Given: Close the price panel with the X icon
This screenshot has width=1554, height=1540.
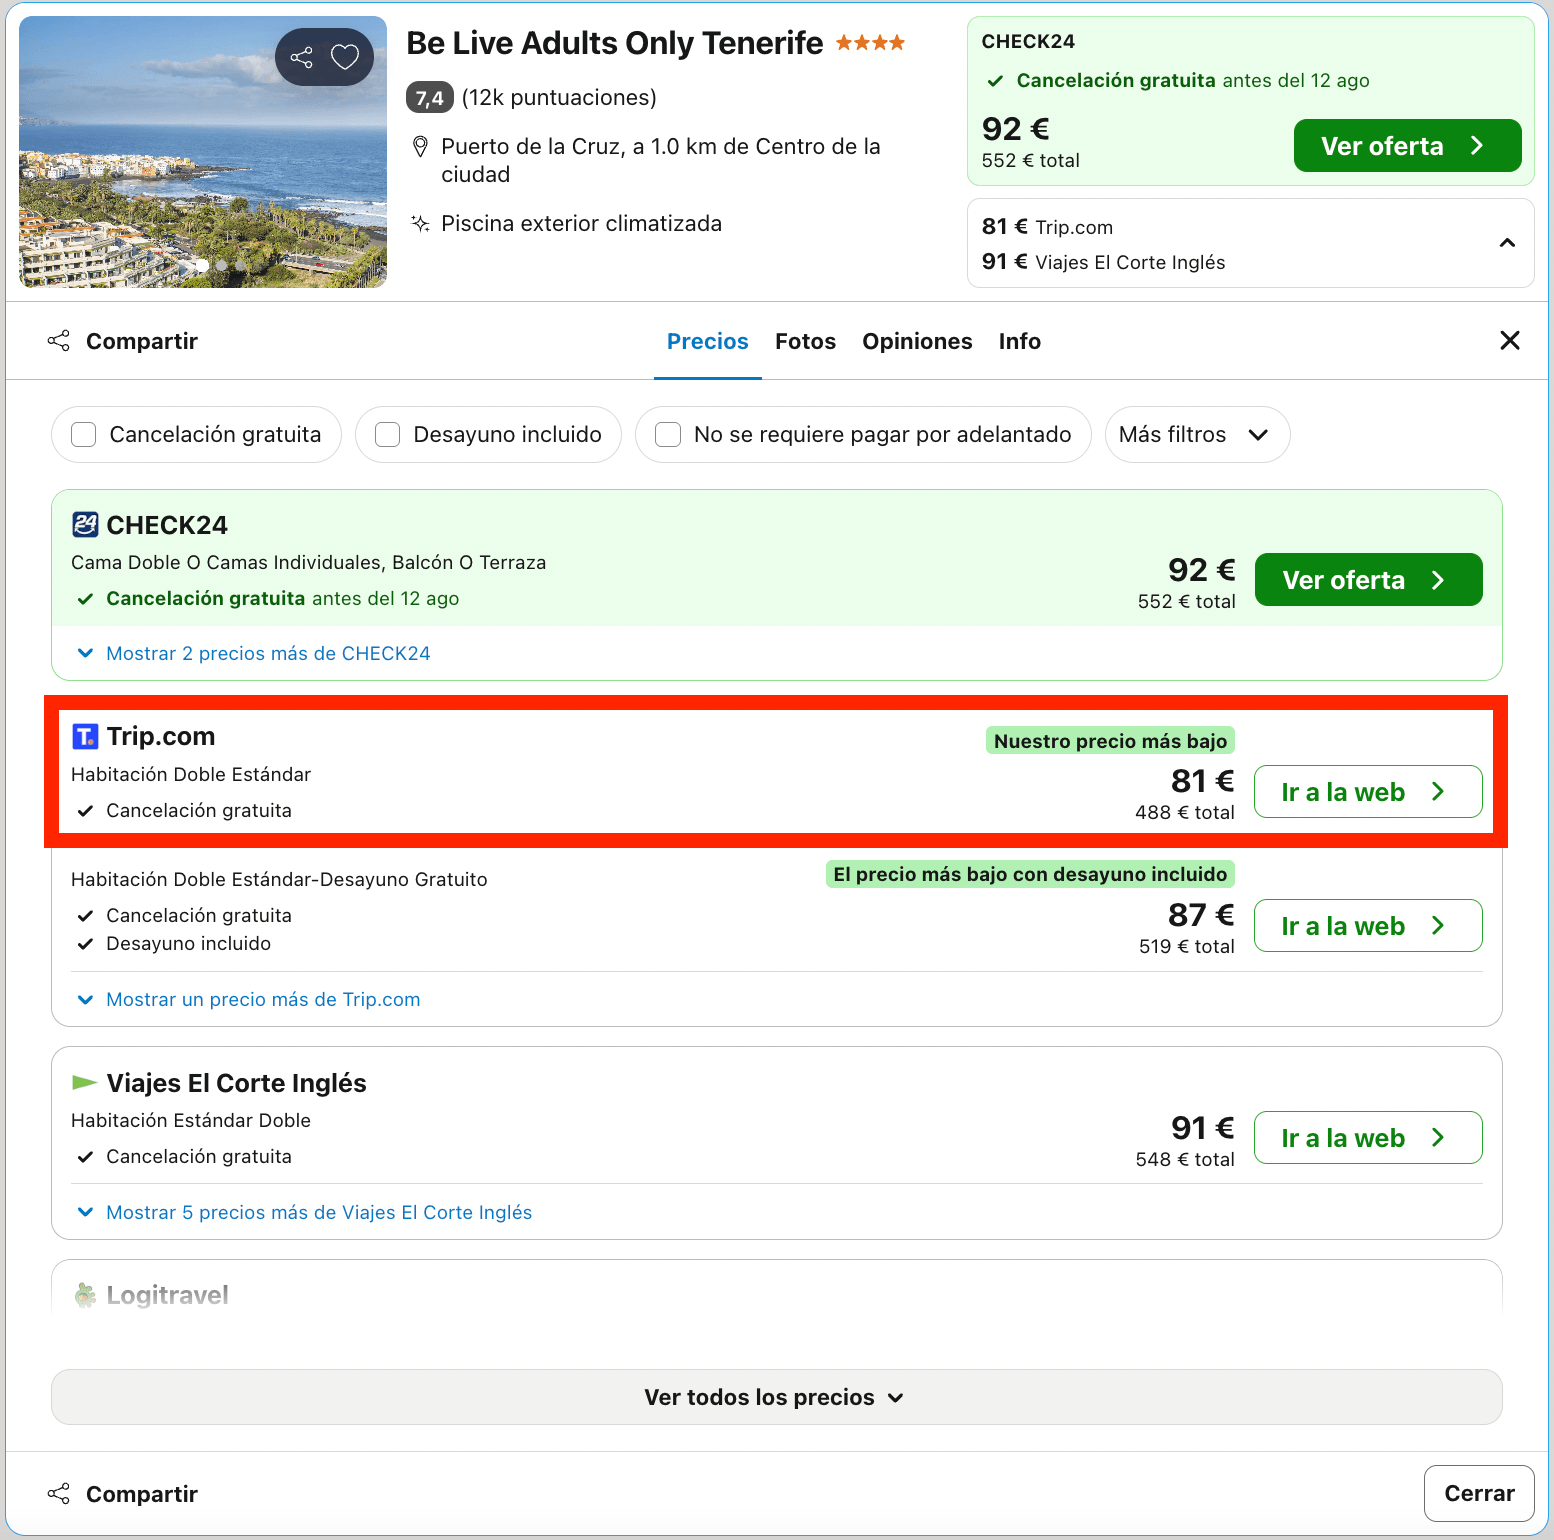Looking at the screenshot, I should 1510,341.
